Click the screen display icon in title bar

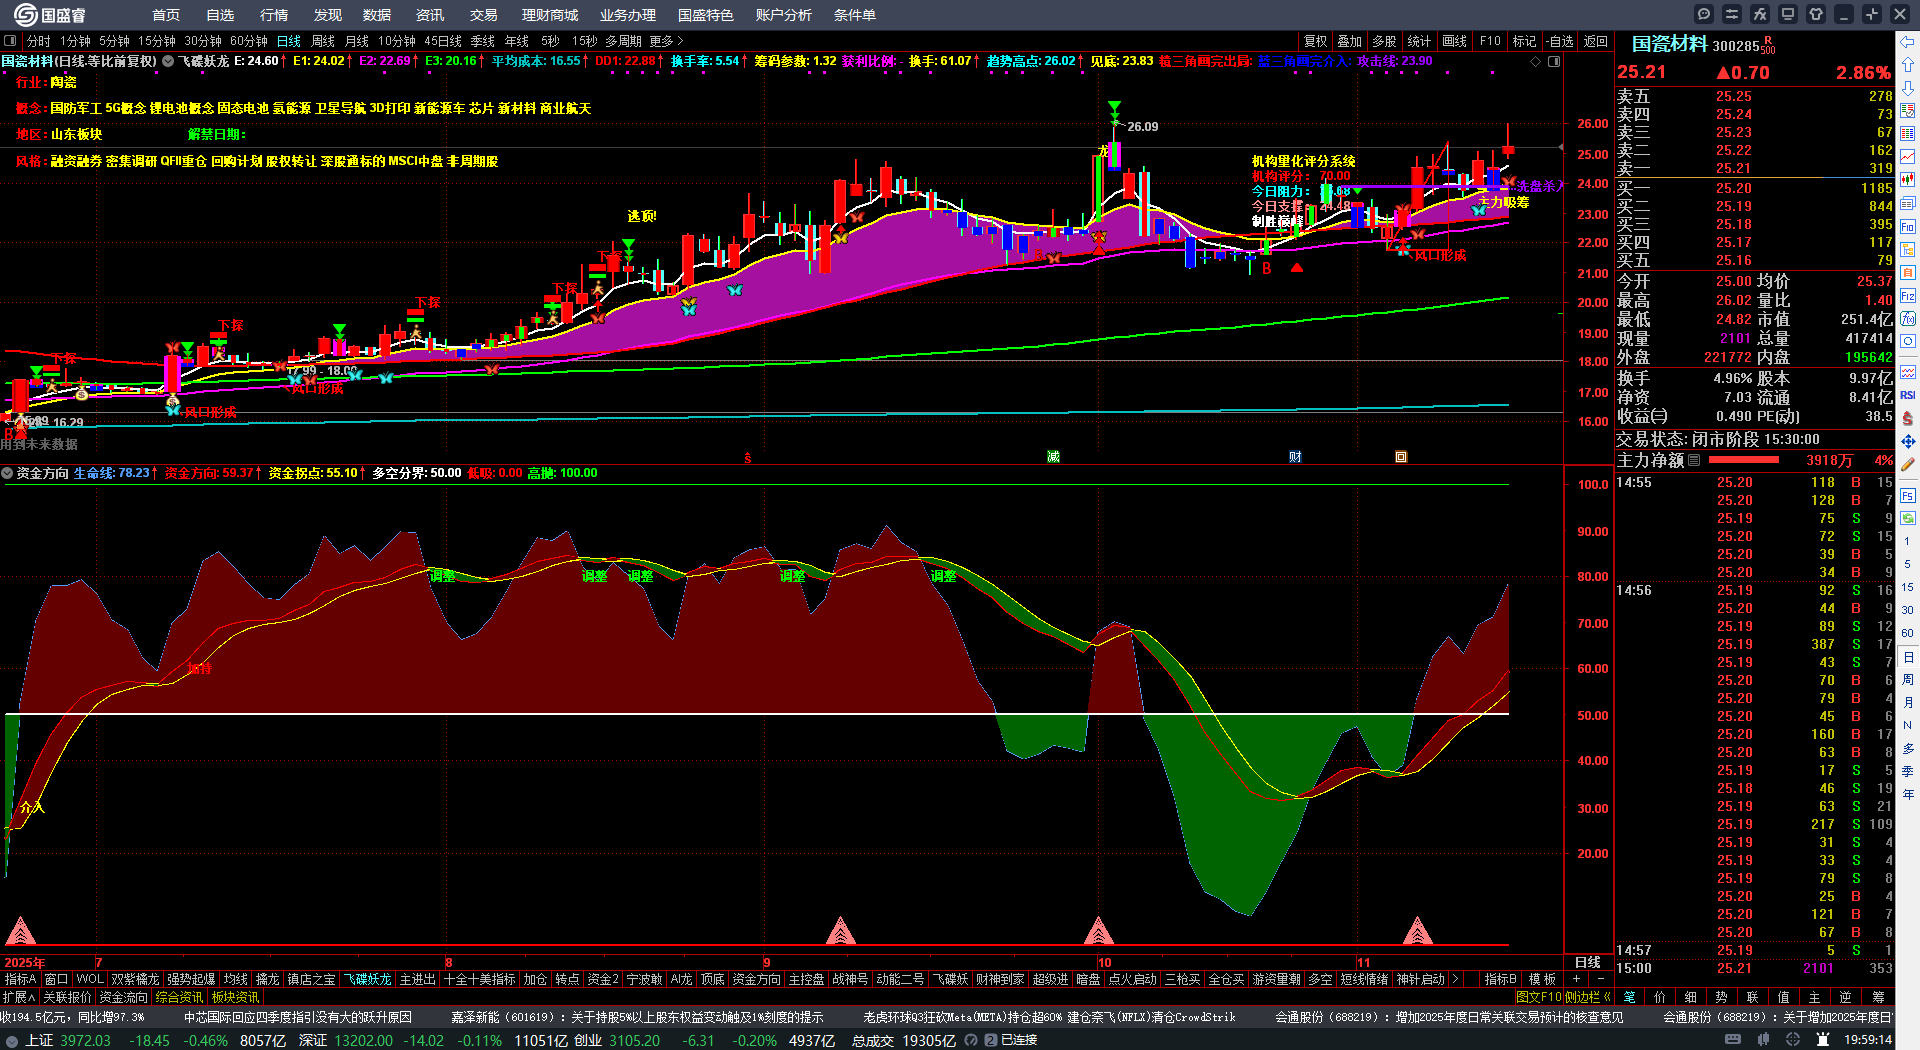click(x=1788, y=14)
